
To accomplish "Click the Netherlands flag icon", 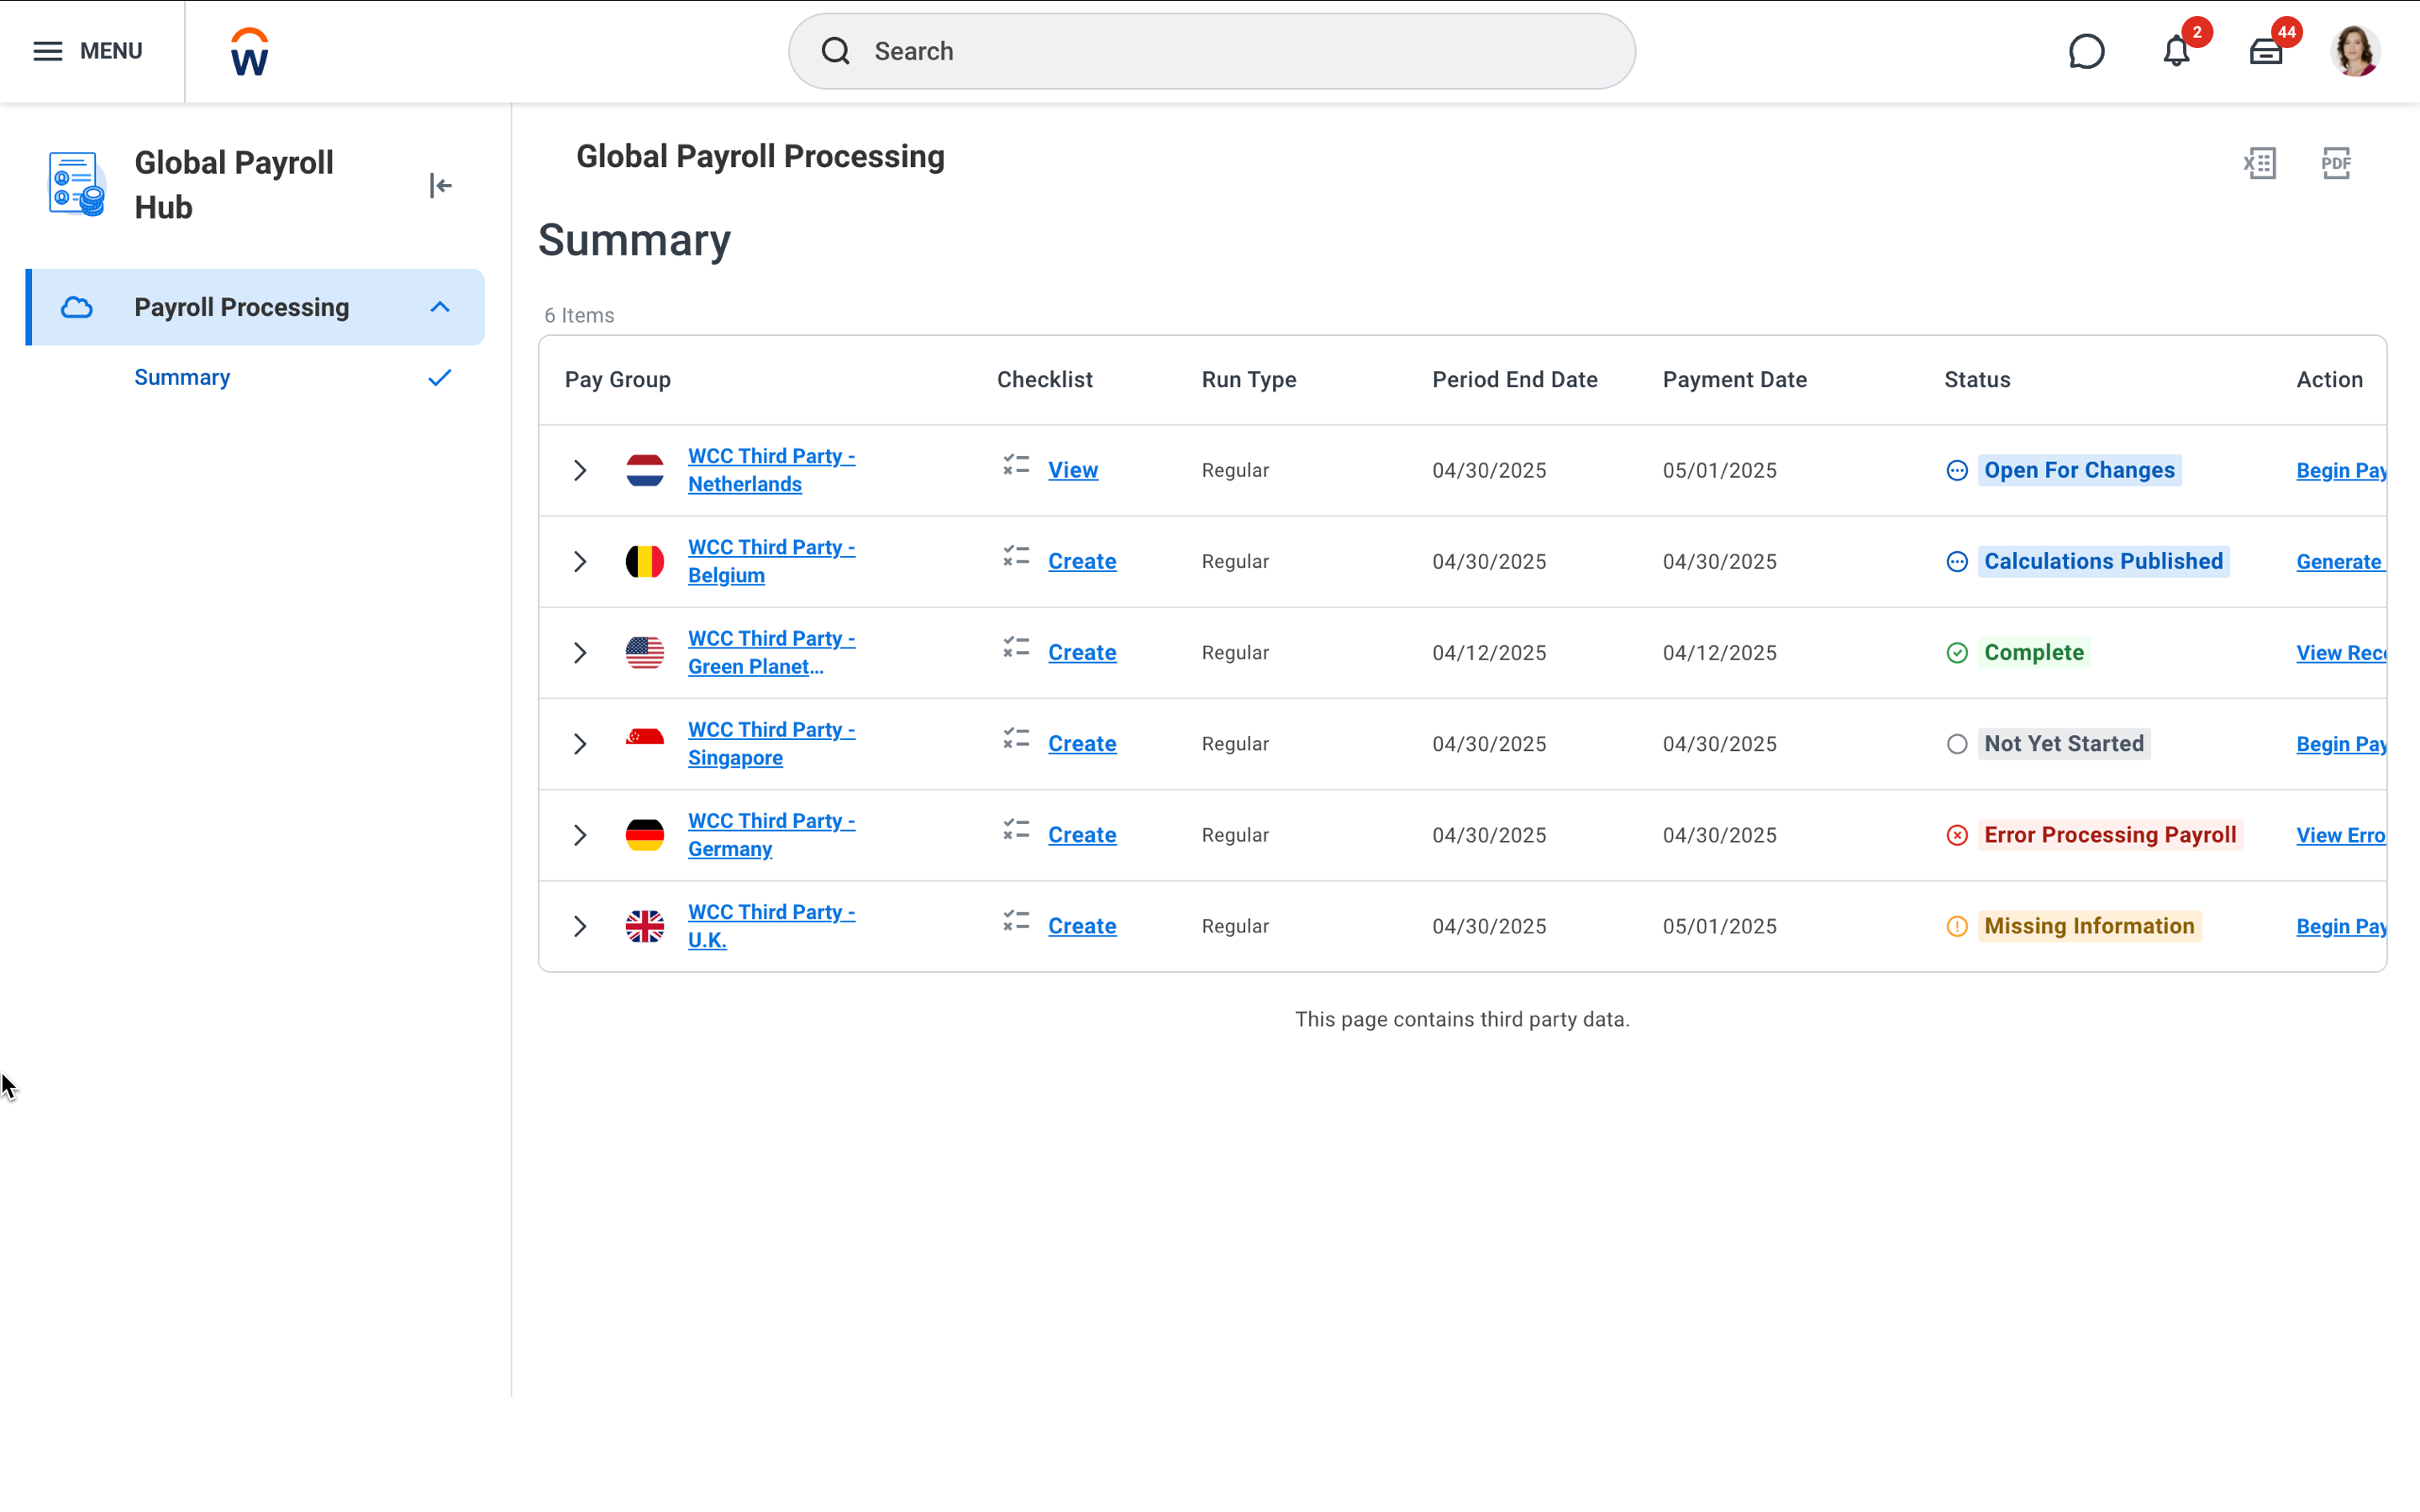I will pos(645,470).
